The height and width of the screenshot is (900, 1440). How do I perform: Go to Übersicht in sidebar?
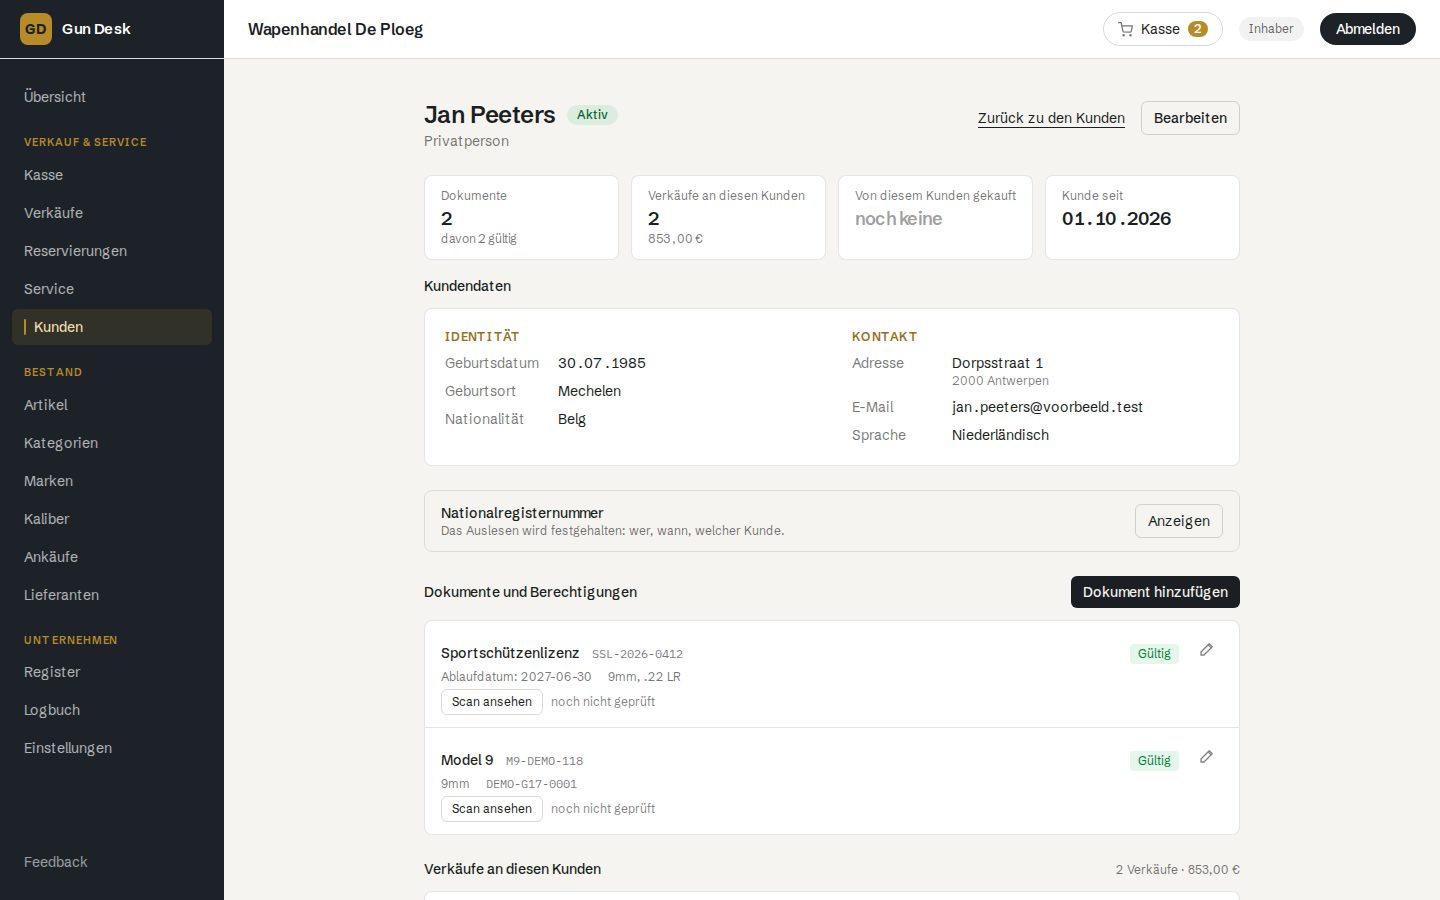tap(55, 97)
